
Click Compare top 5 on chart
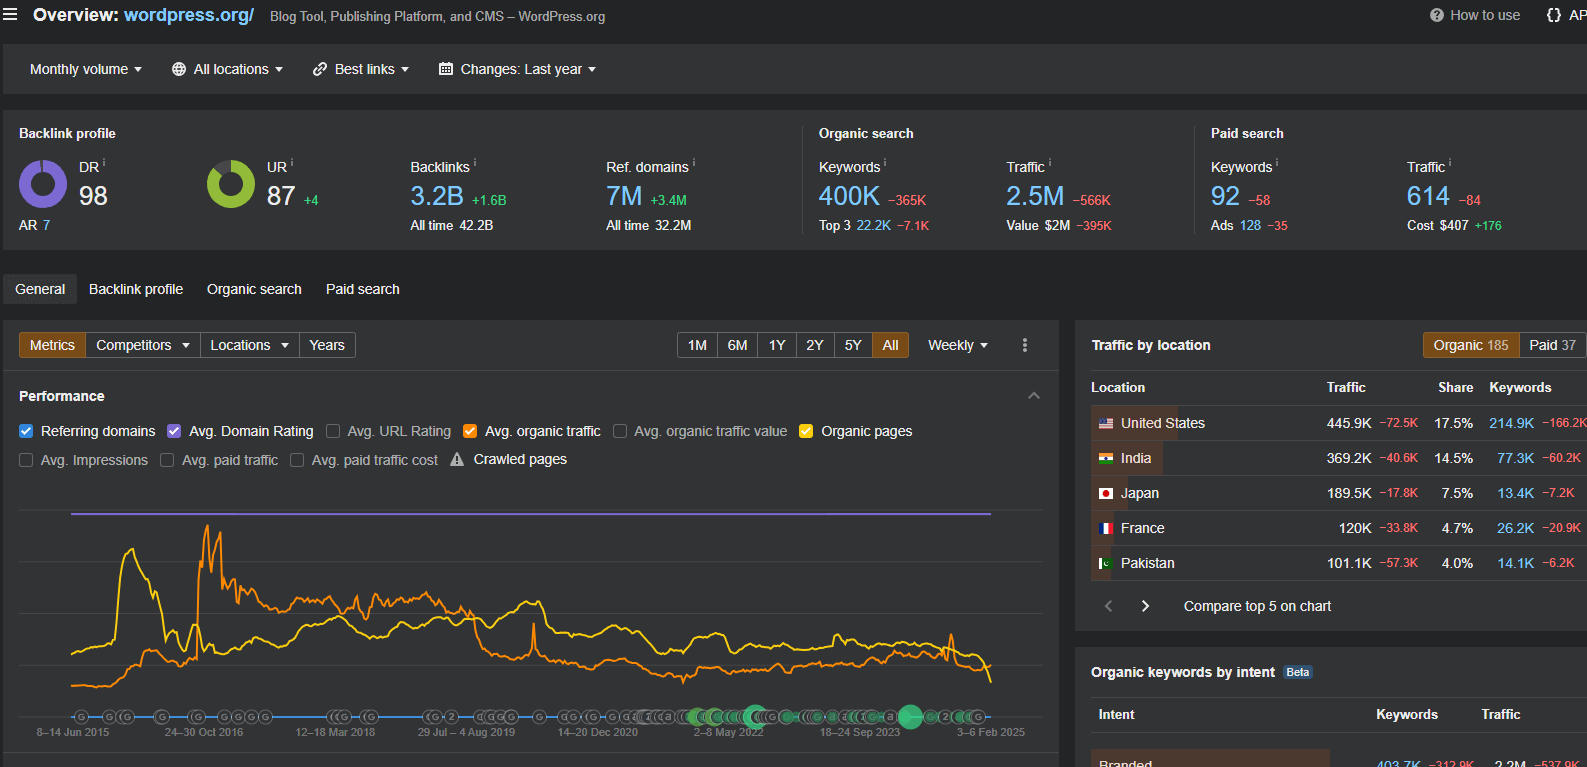pyautogui.click(x=1257, y=606)
